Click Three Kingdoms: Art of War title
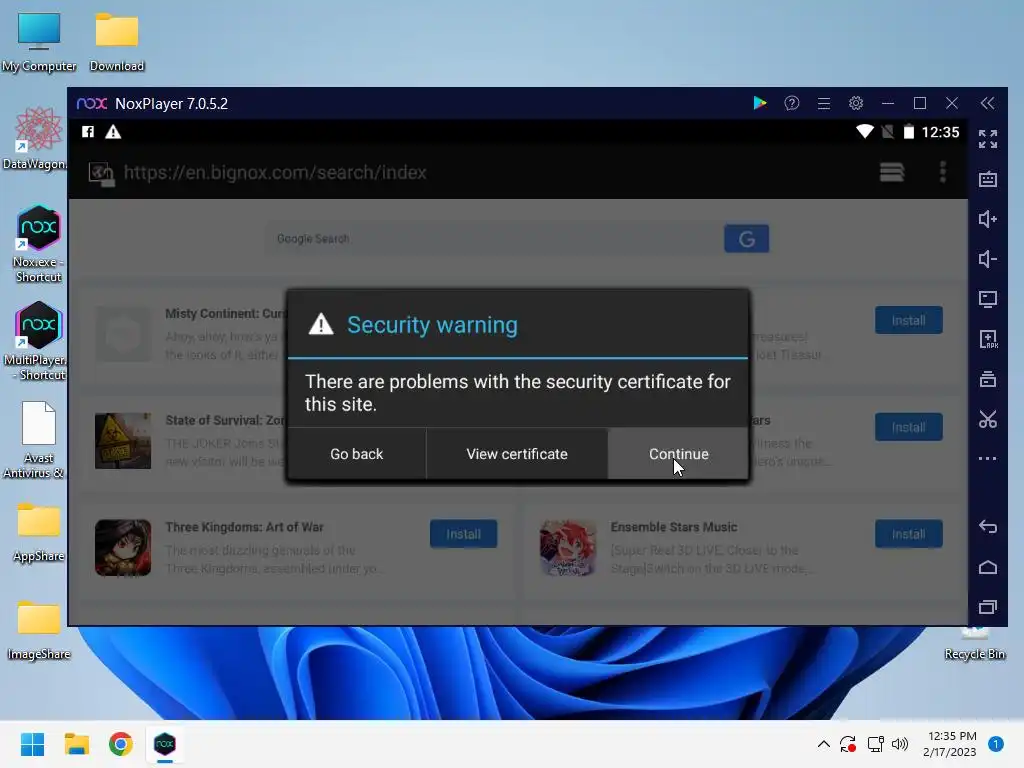This screenshot has height=768, width=1024. tap(244, 527)
